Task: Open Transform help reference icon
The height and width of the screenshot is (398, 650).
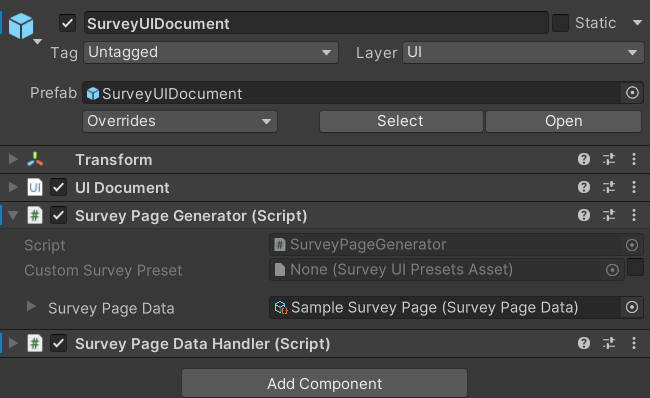Action: 584,159
